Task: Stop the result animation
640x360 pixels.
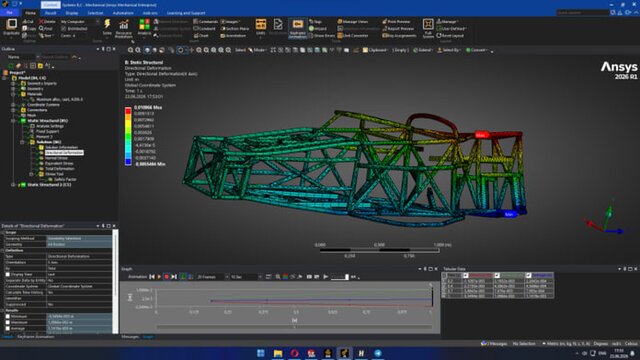Action: (167, 277)
